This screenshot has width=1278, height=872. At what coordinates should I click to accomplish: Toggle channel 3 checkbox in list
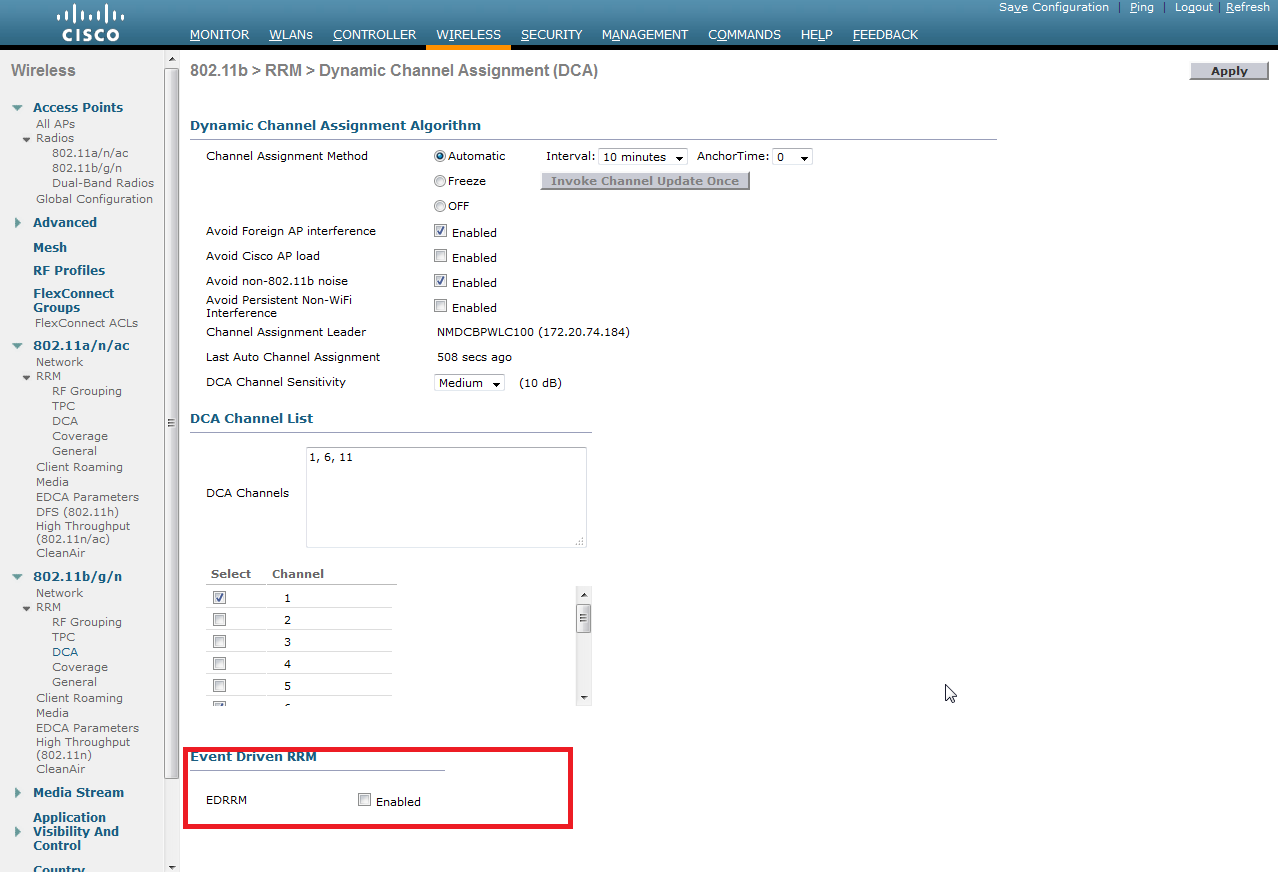219,642
